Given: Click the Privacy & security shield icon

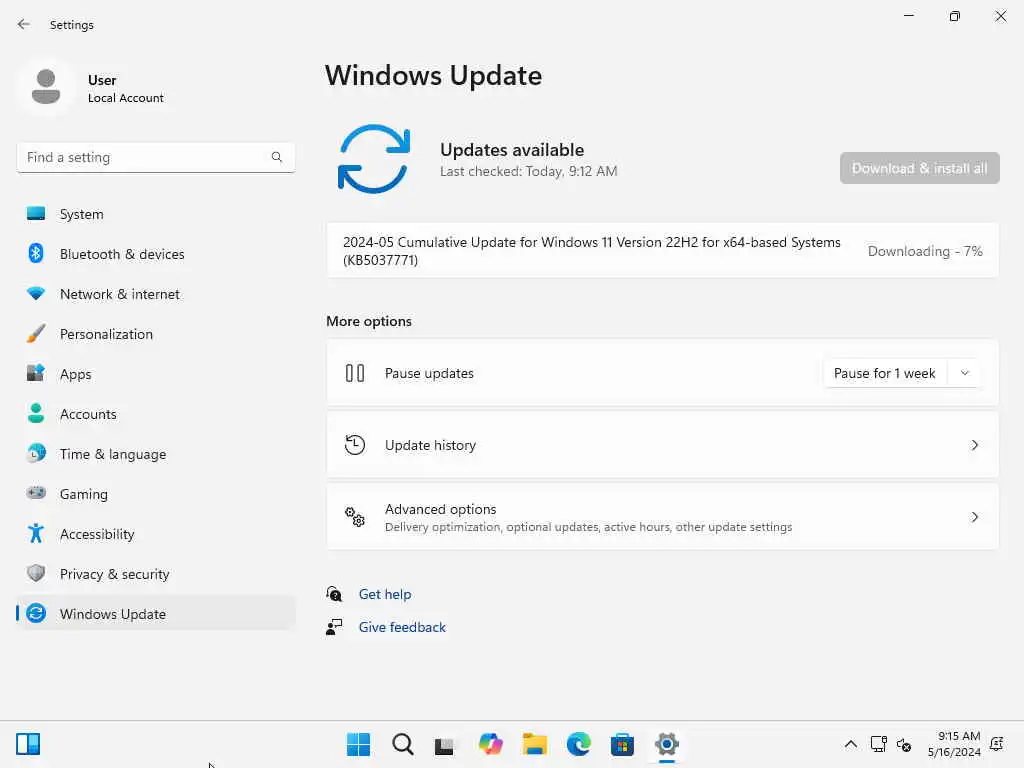Looking at the screenshot, I should 36,573.
